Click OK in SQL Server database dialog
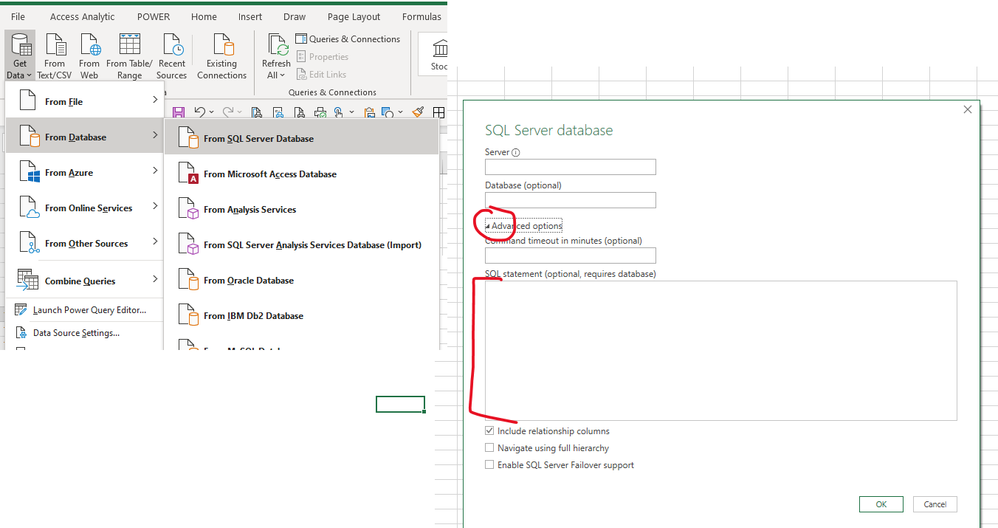Image resolution: width=998 pixels, height=528 pixels. 881,504
